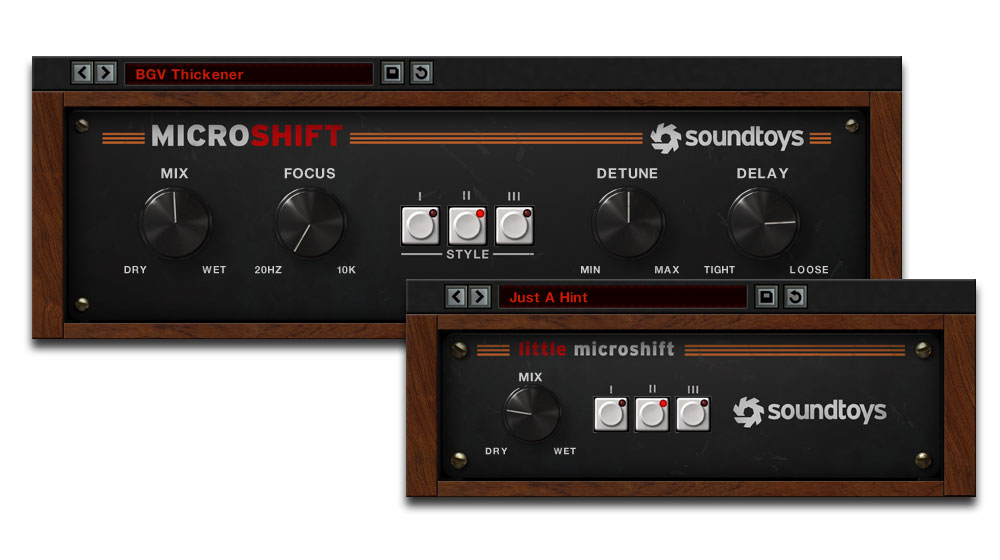The height and width of the screenshot is (560, 1000).
Task: Click the Soundtoys logo in Little MicroShift
Action: click(809, 411)
